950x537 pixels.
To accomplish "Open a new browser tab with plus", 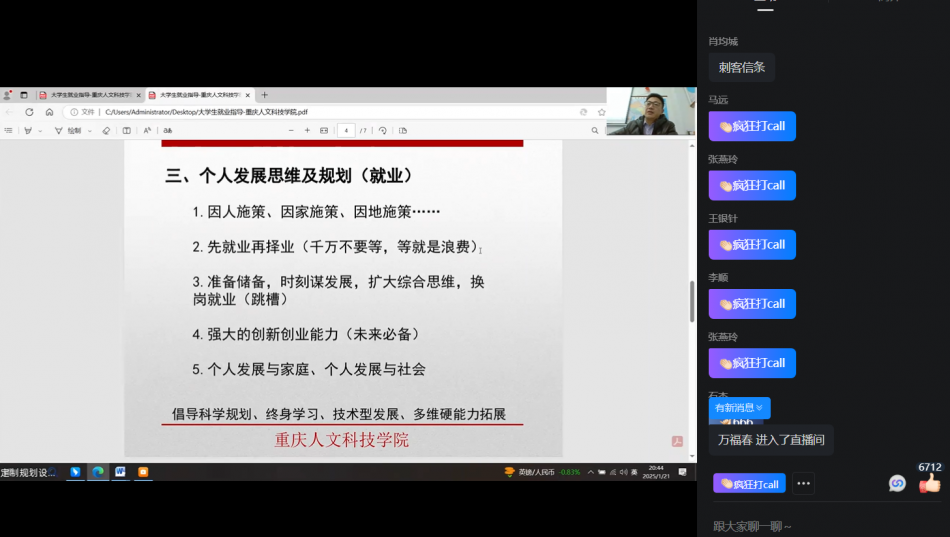I will (265, 95).
